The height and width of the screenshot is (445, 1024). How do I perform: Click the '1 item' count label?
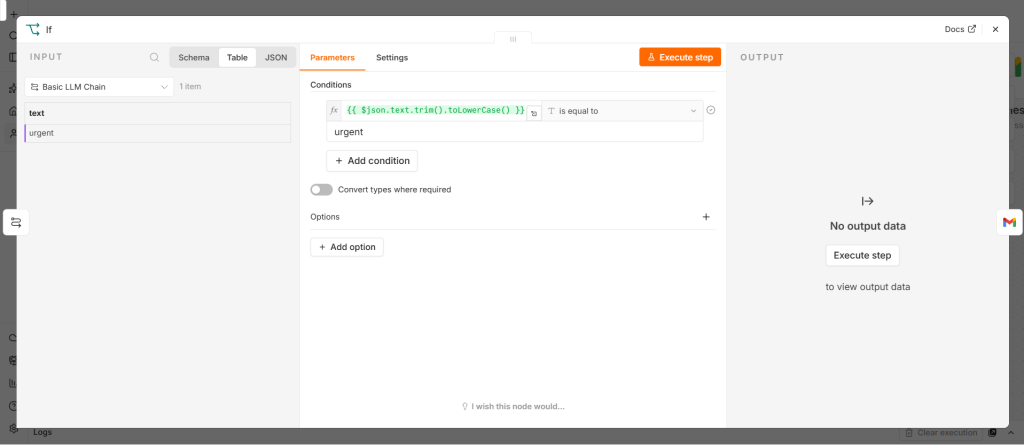click(x=190, y=86)
